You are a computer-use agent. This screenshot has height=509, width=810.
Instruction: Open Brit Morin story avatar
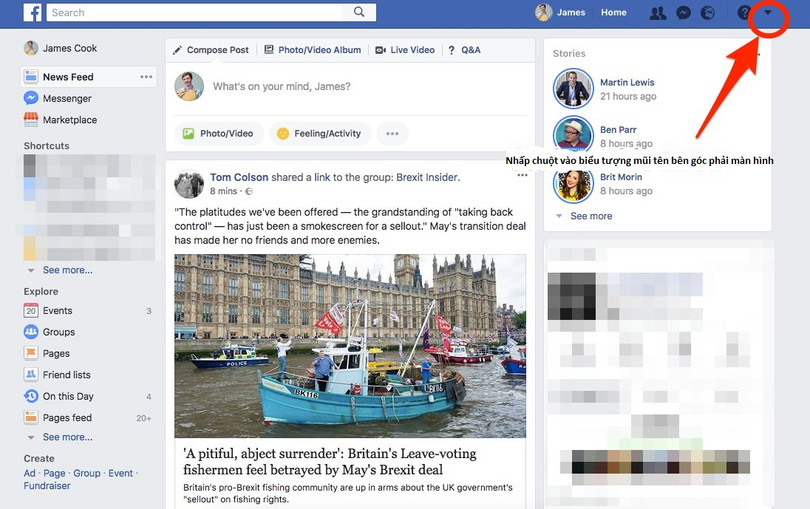tap(573, 184)
